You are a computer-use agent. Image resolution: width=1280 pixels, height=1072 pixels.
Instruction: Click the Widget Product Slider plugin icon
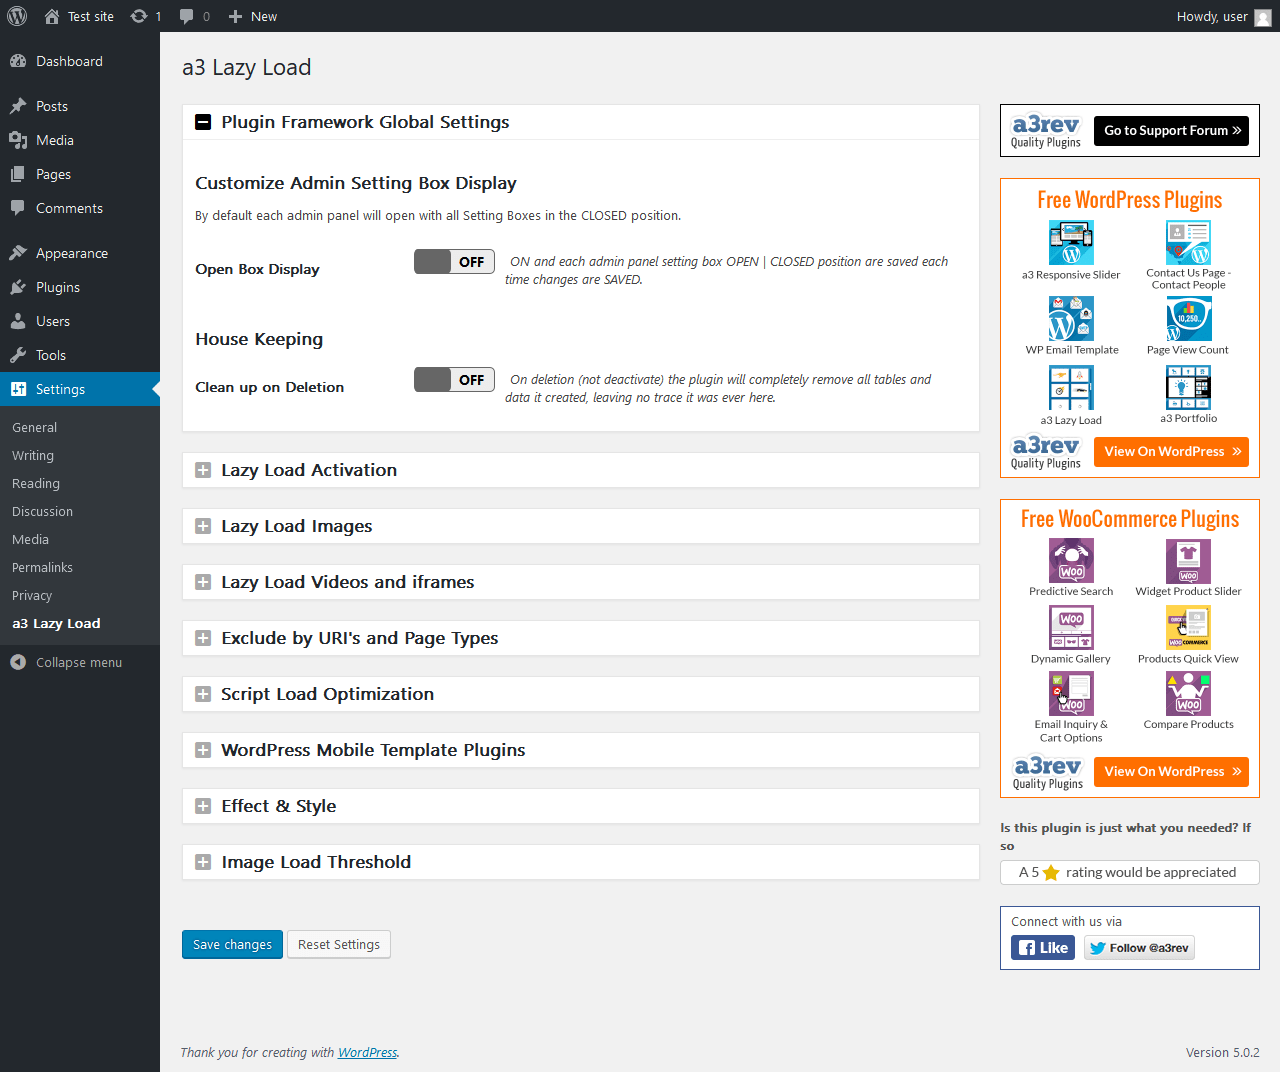click(1188, 561)
